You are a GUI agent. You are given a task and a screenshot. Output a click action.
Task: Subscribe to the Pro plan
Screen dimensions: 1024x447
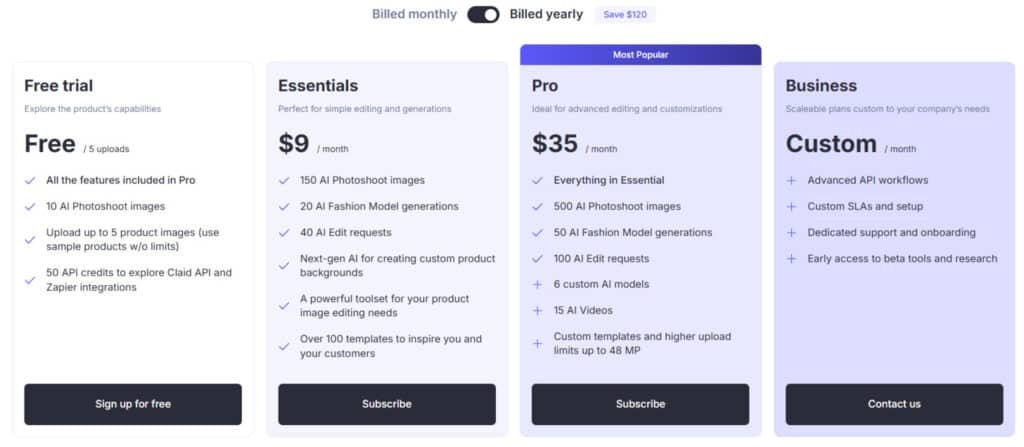(640, 404)
